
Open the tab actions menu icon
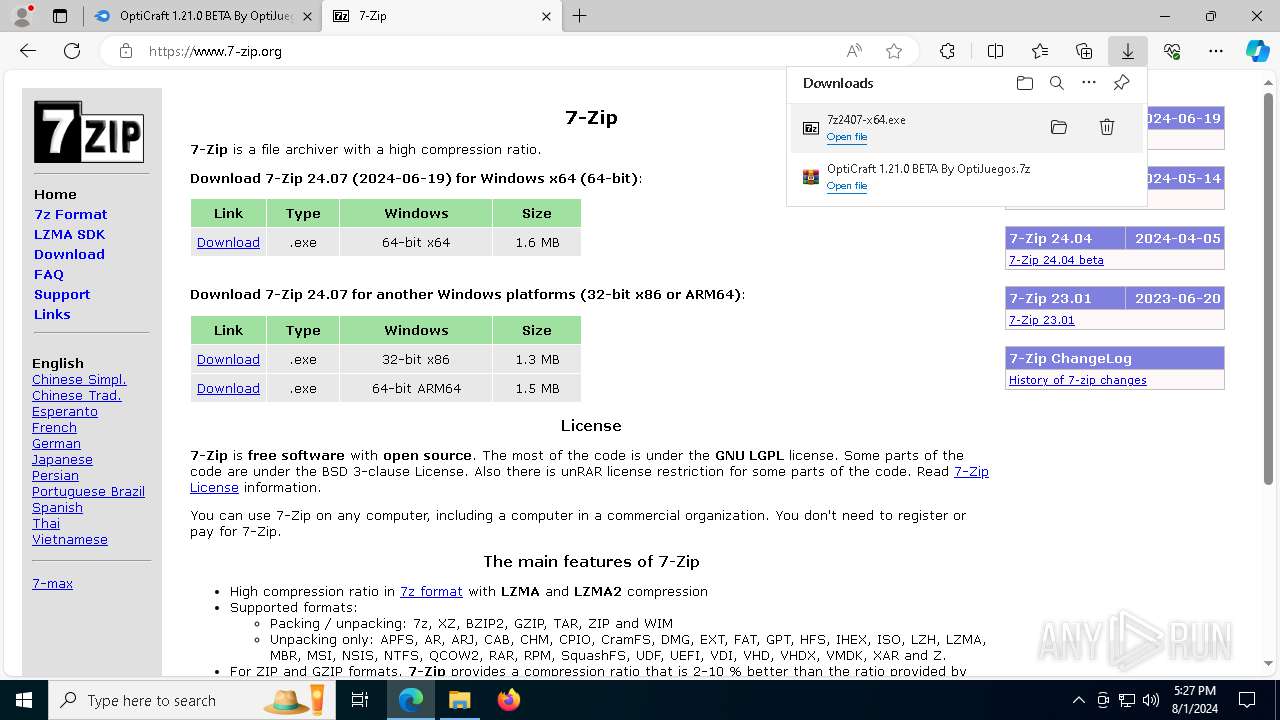click(x=60, y=16)
